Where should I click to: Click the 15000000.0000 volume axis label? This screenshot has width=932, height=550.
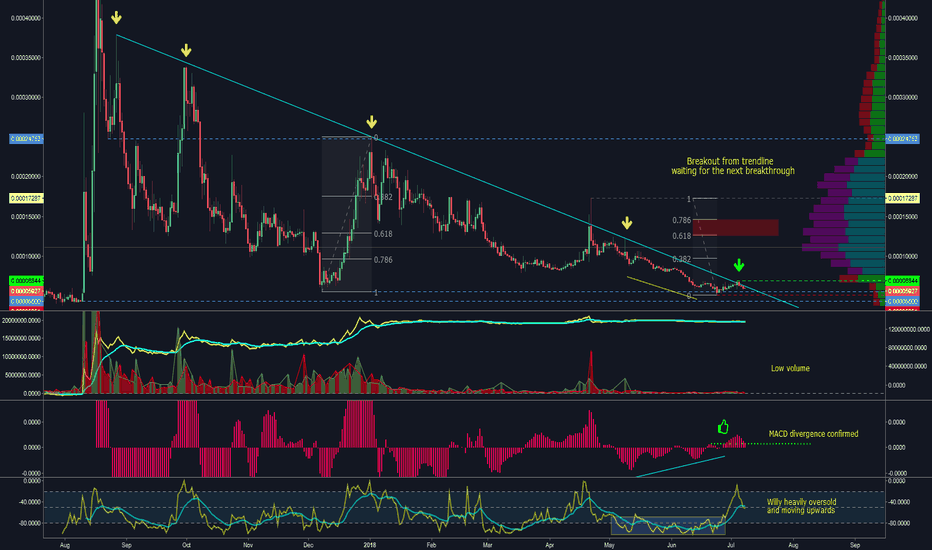point(22,338)
